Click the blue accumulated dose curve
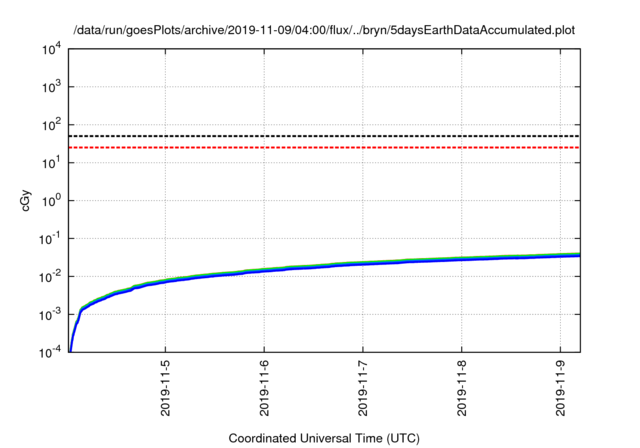Screen dimensions: 640x448 (x=324, y=266)
